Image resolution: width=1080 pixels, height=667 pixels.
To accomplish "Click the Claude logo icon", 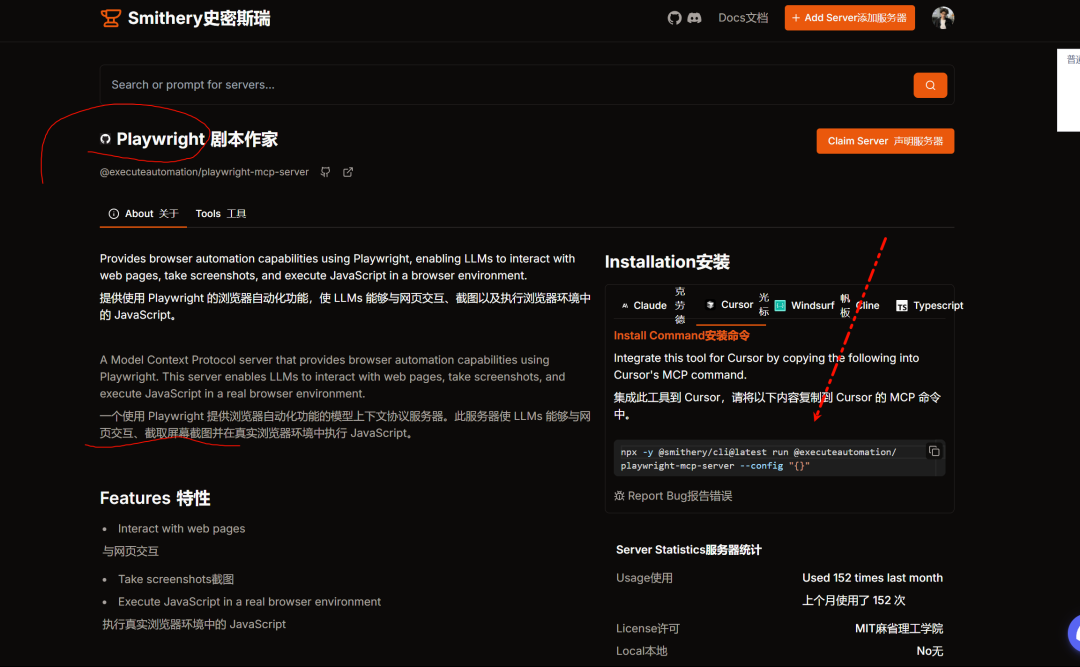I will click(x=625, y=305).
